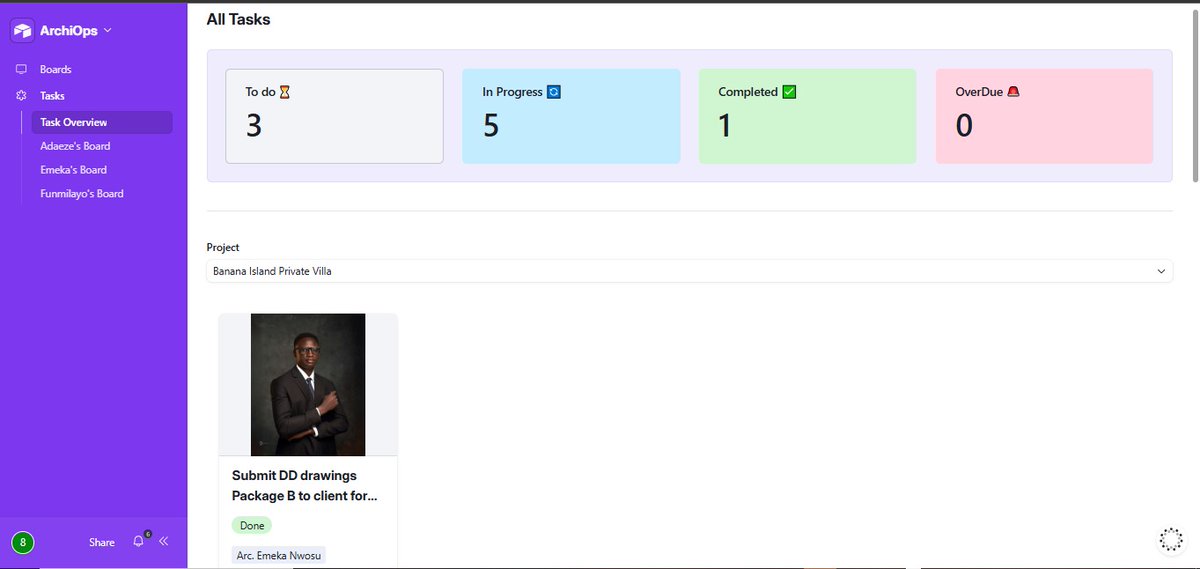This screenshot has width=1200, height=569.
Task: Click the Project field label
Action: (223, 247)
